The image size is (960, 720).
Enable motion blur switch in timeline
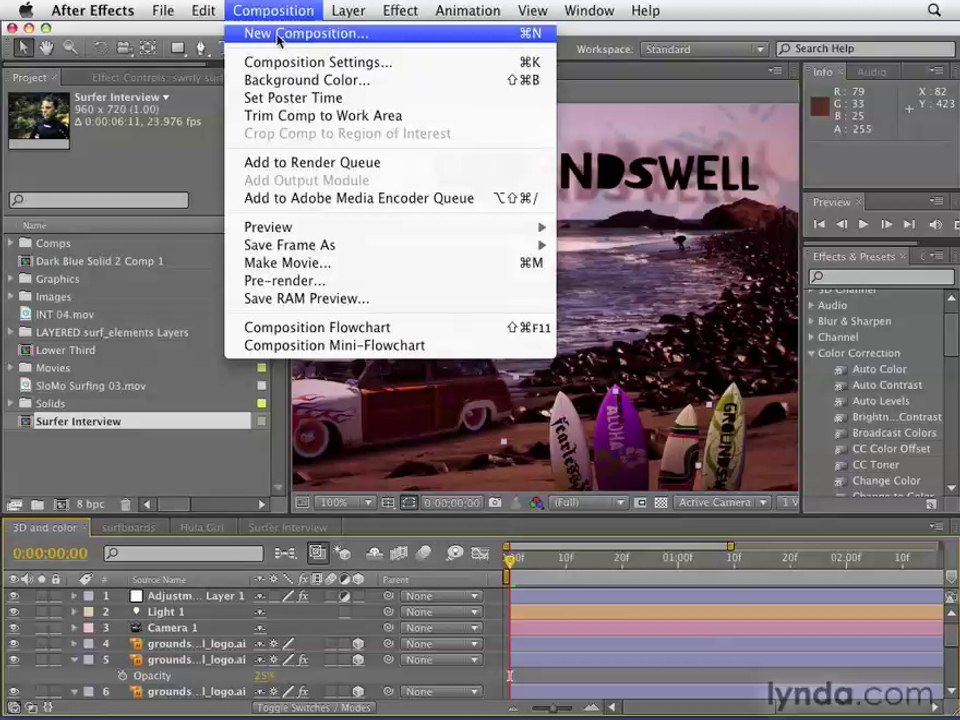click(423, 553)
